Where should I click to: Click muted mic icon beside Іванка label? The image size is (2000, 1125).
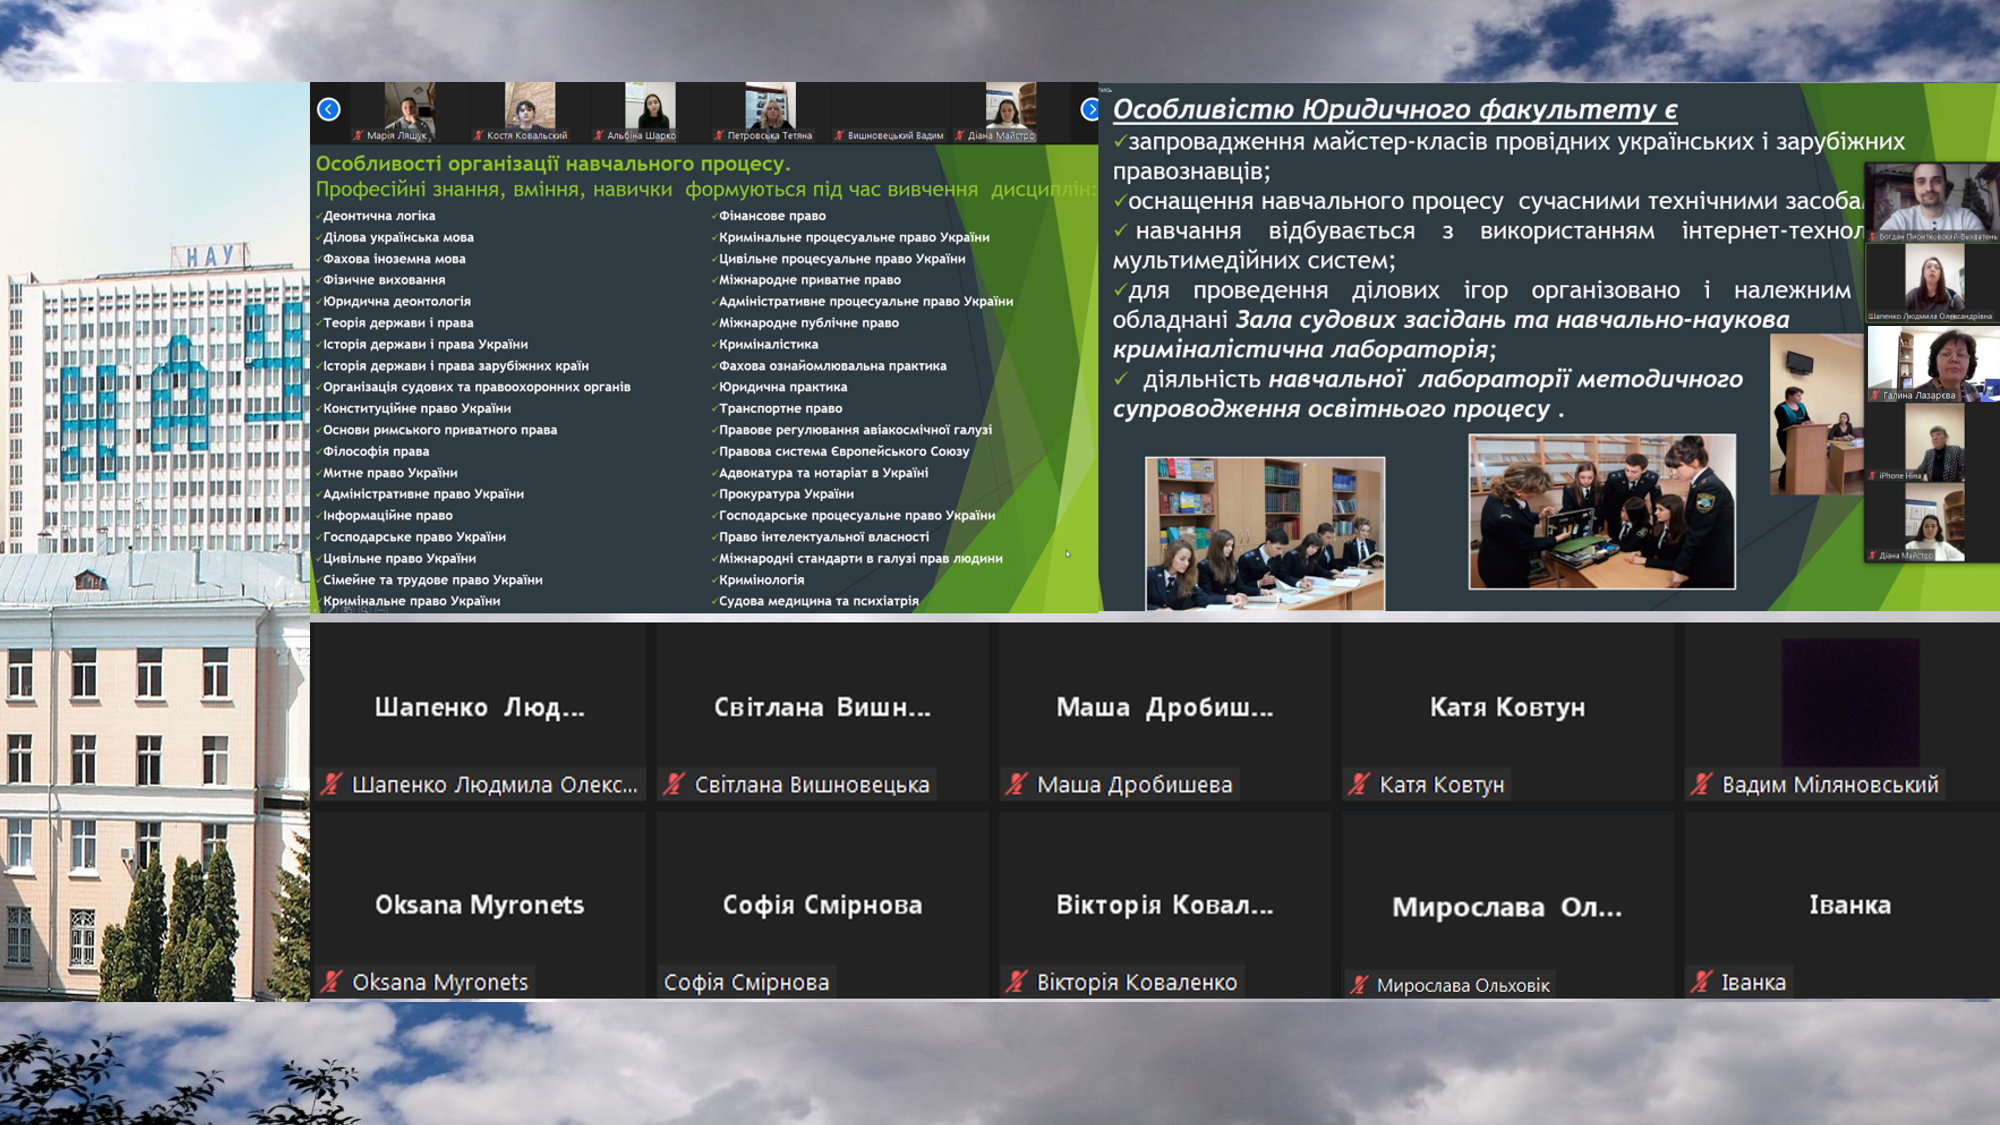point(1701,982)
